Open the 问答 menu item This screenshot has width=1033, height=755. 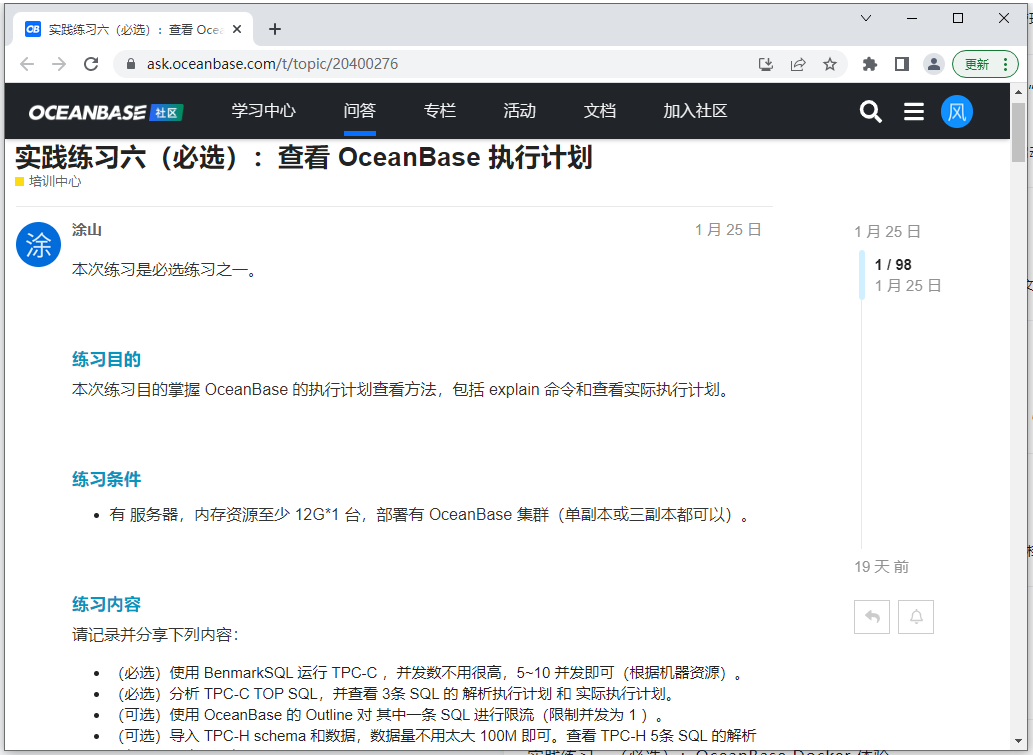point(359,111)
